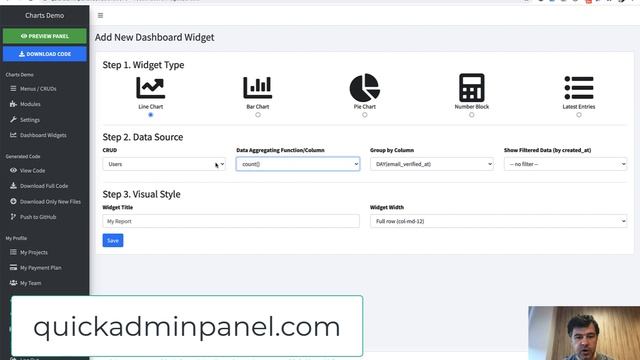Click the Download Only New Files link
The height and width of the screenshot is (360, 640).
point(50,202)
